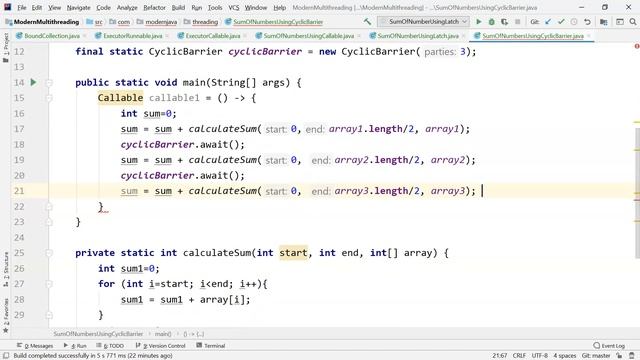Open Git Show History clock icon

tap(574, 22)
